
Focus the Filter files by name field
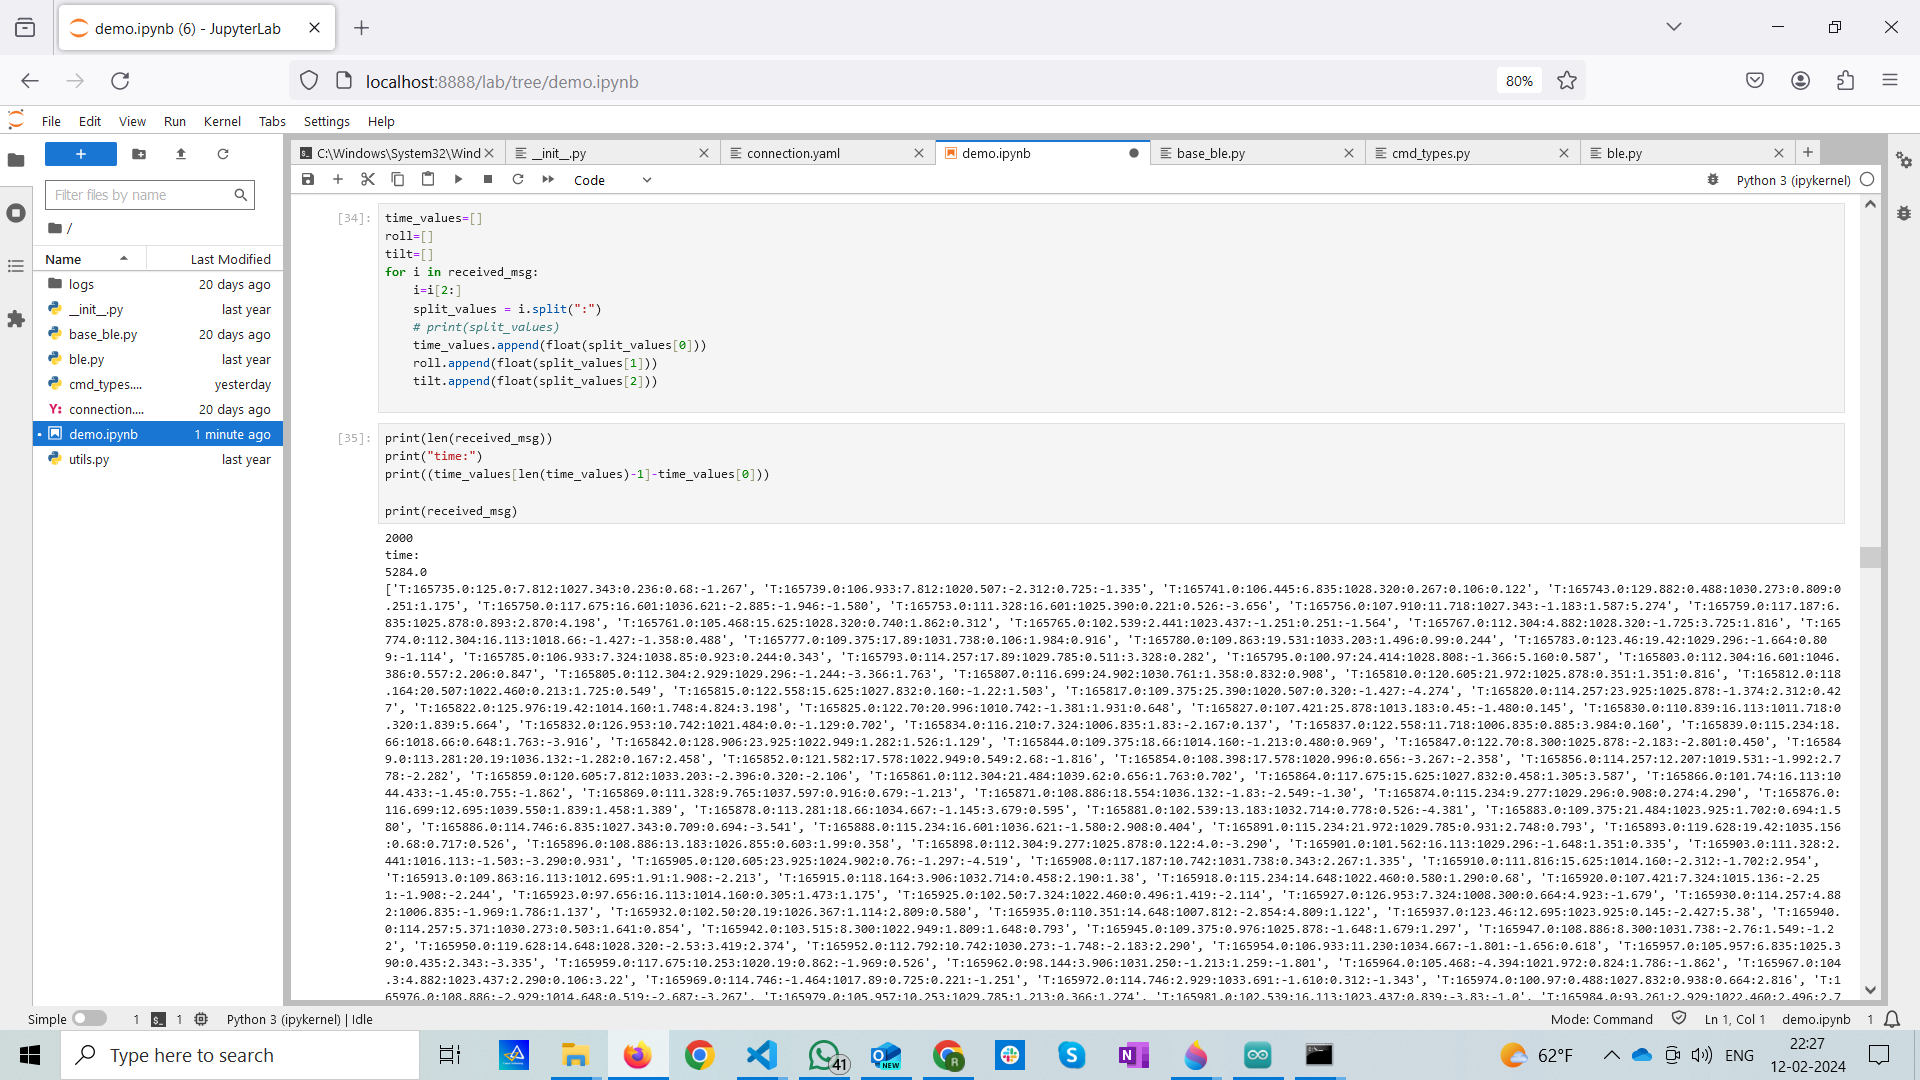click(150, 195)
